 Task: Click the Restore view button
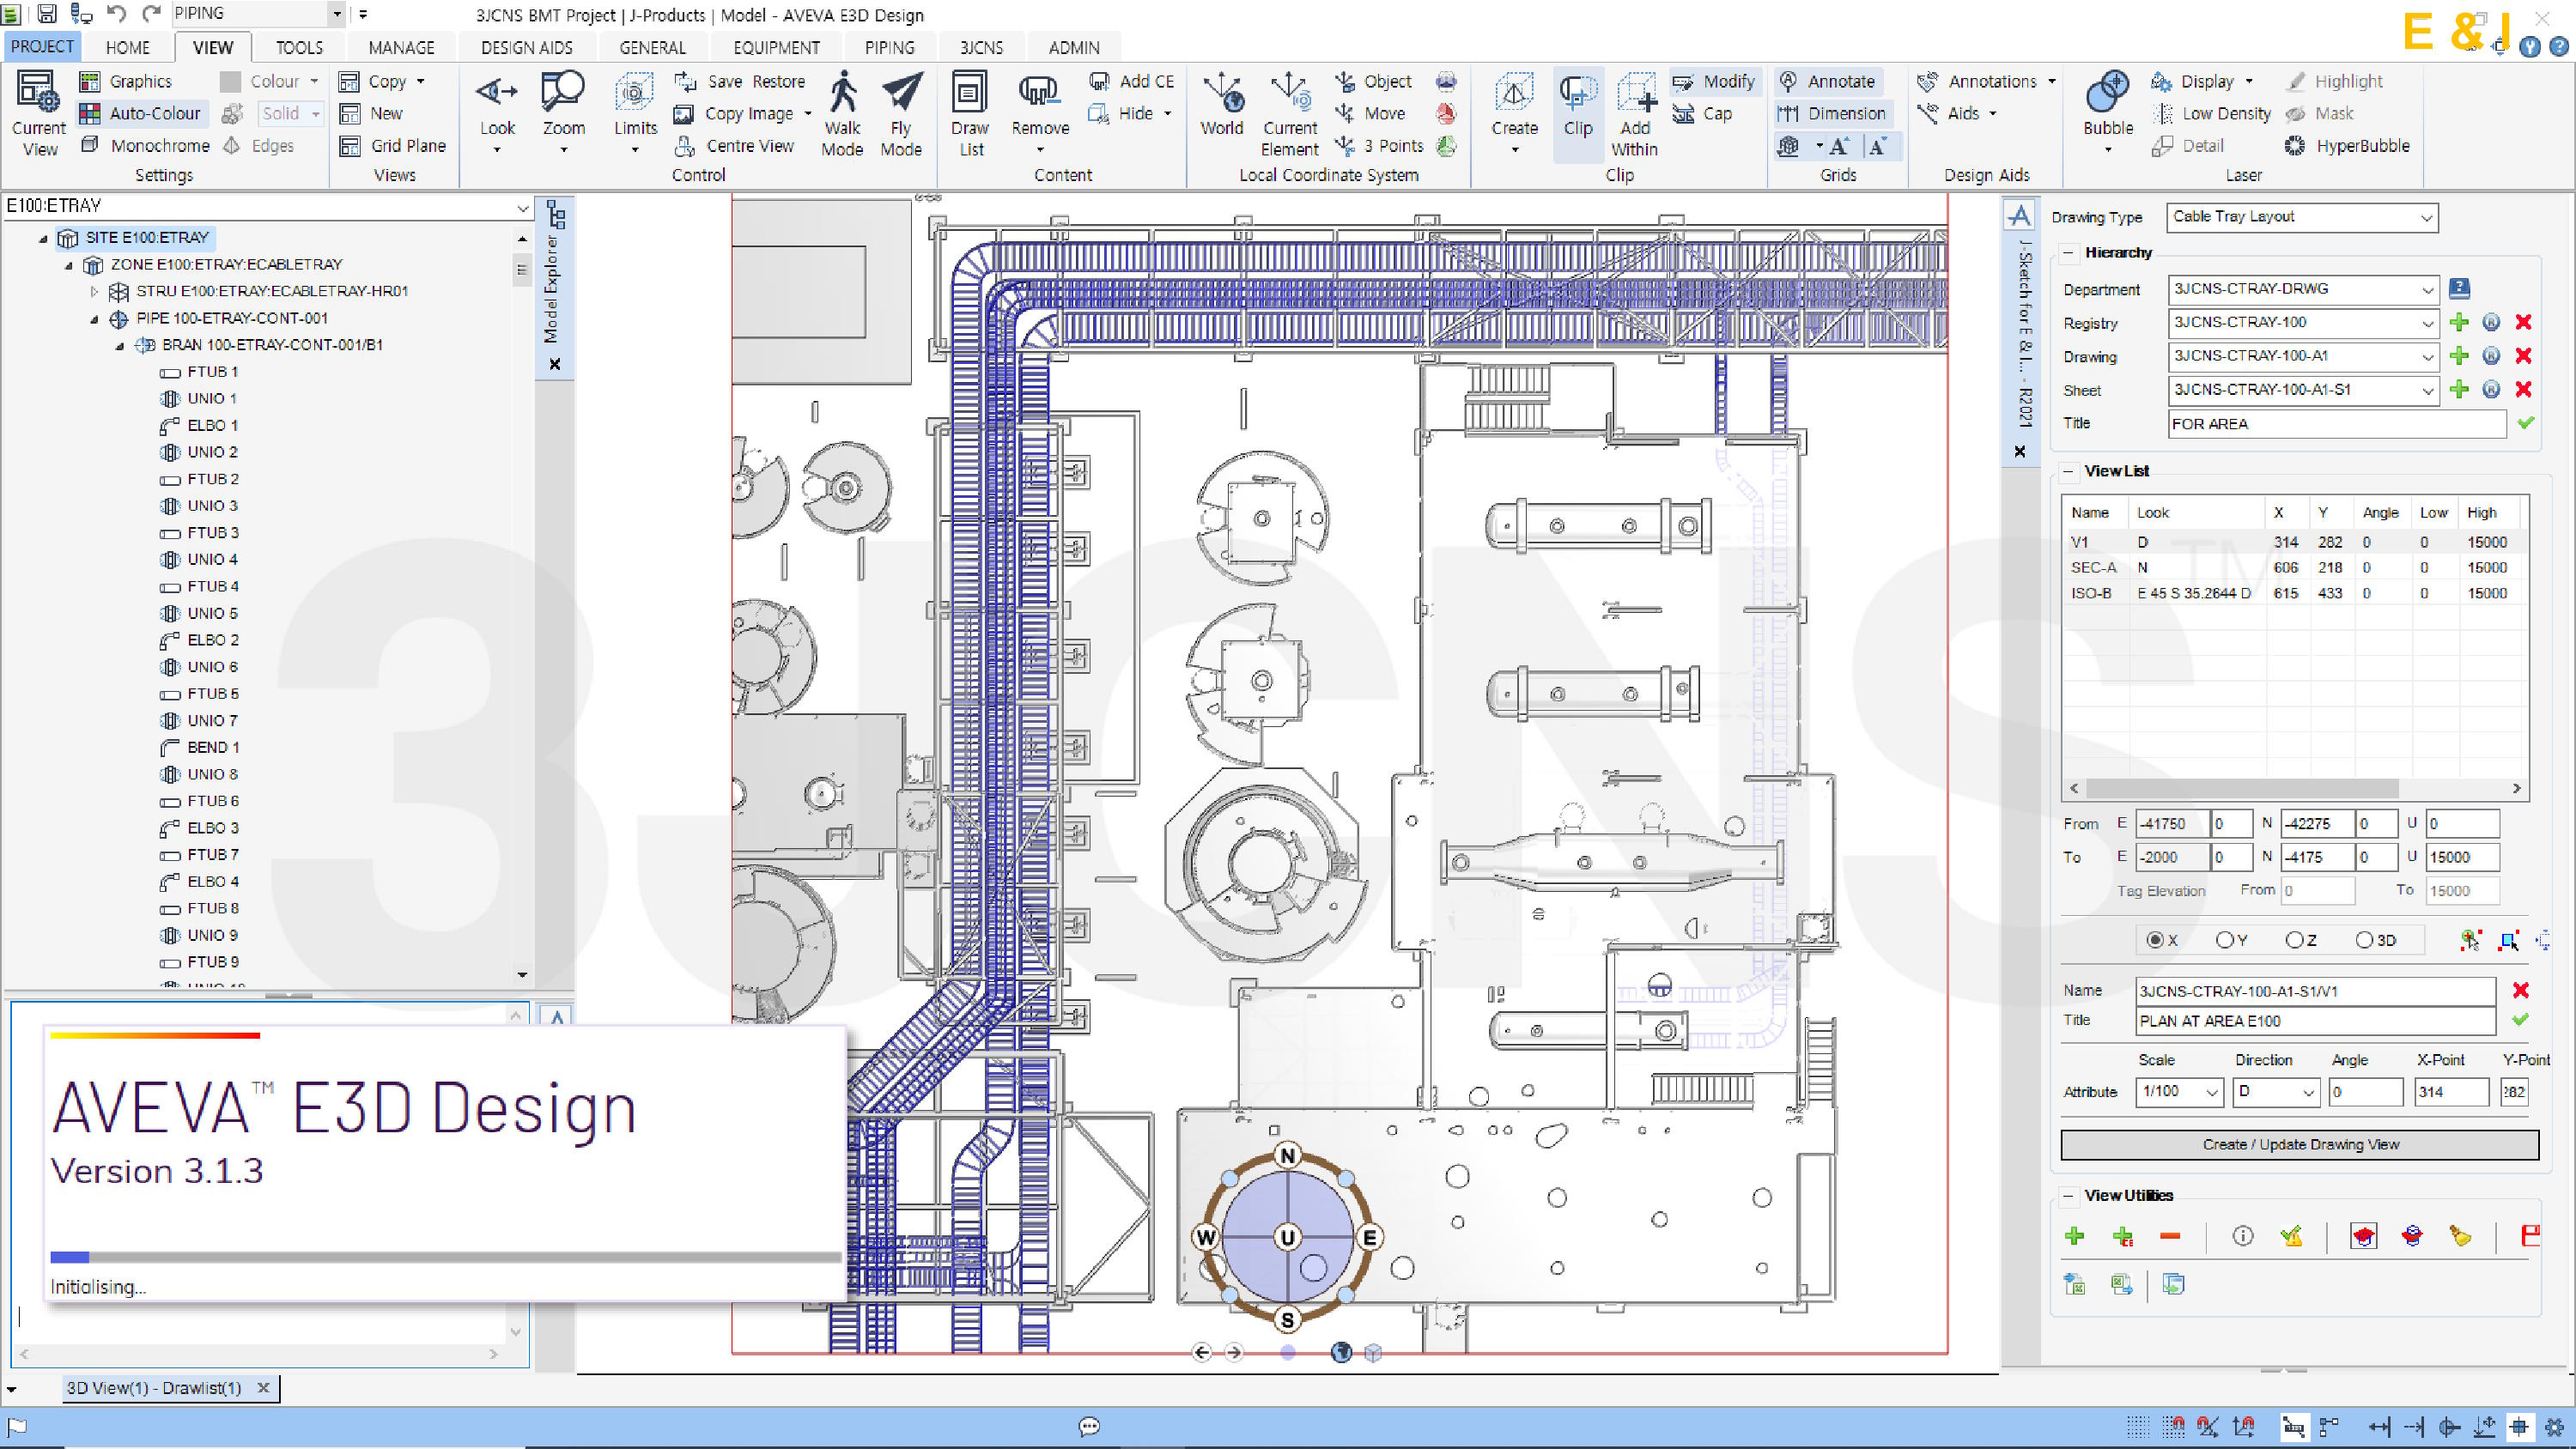778,81
